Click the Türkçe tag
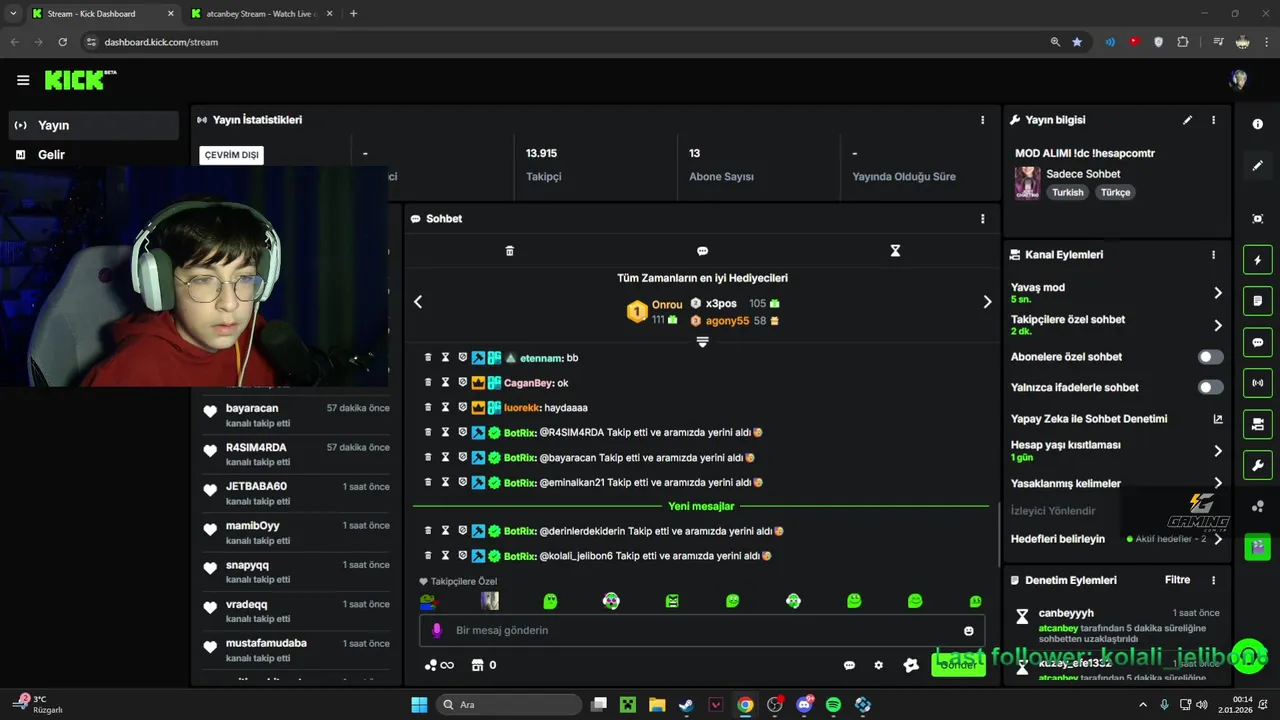 pyautogui.click(x=1115, y=192)
